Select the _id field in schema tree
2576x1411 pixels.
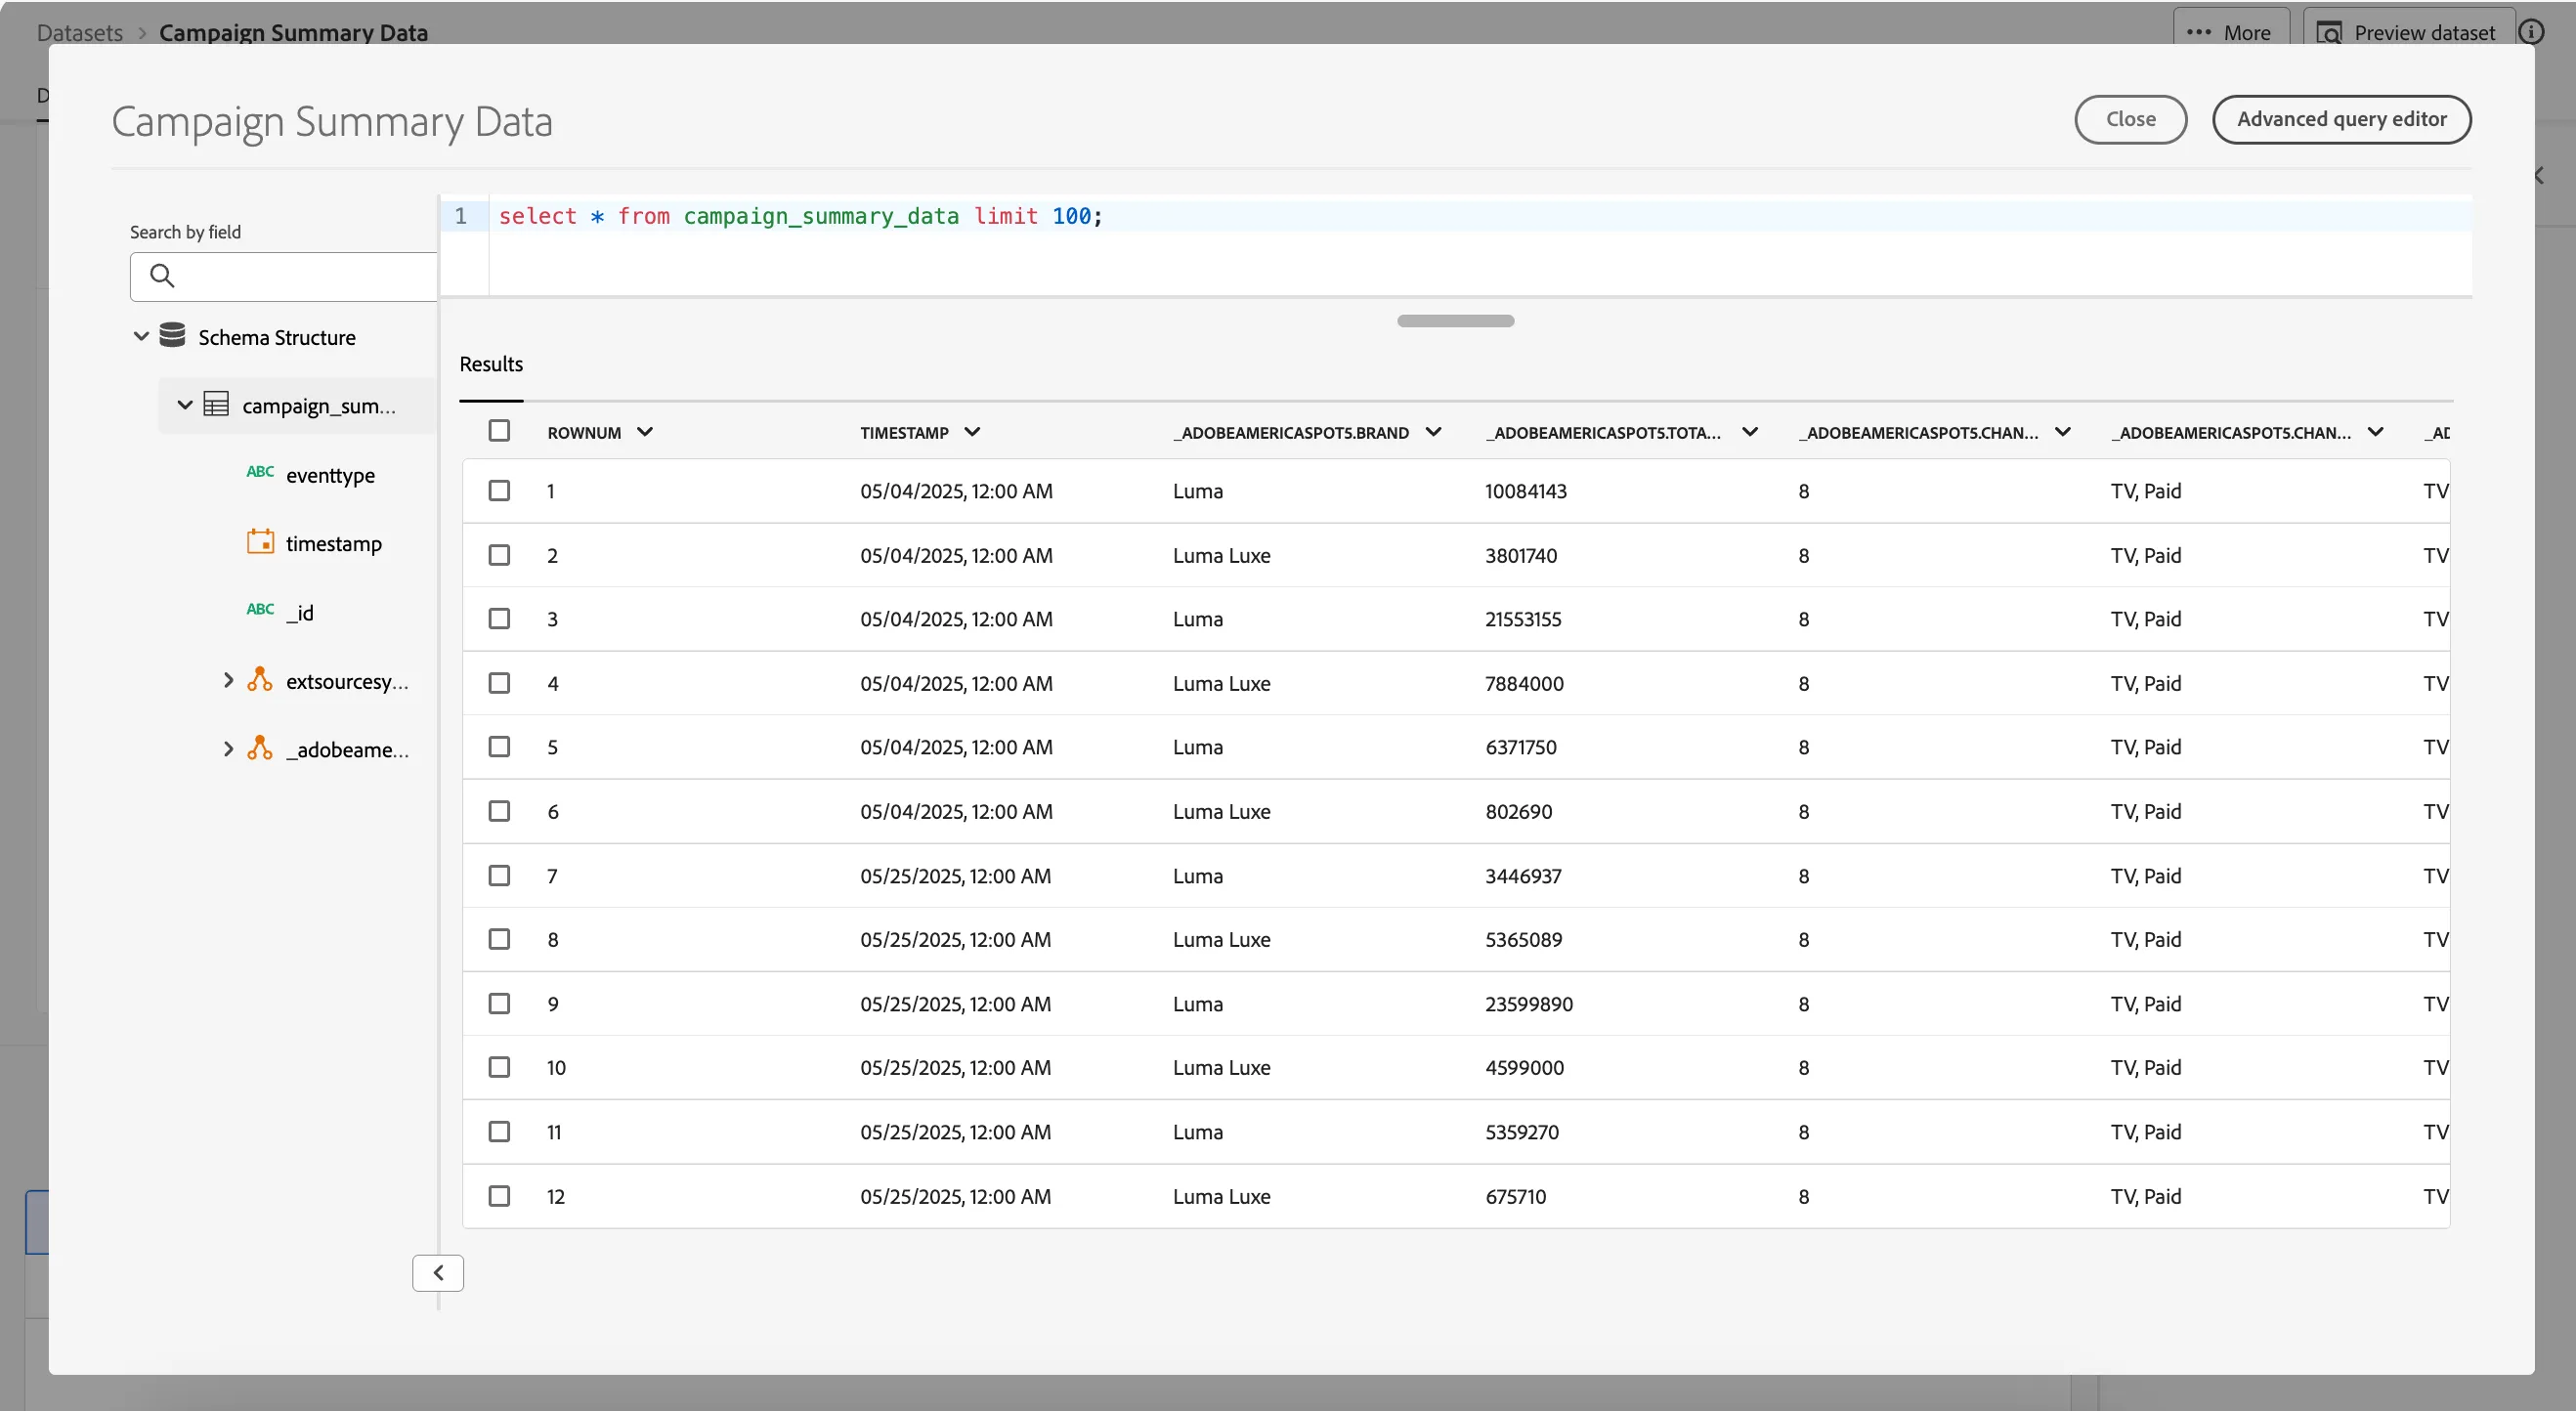point(300,612)
